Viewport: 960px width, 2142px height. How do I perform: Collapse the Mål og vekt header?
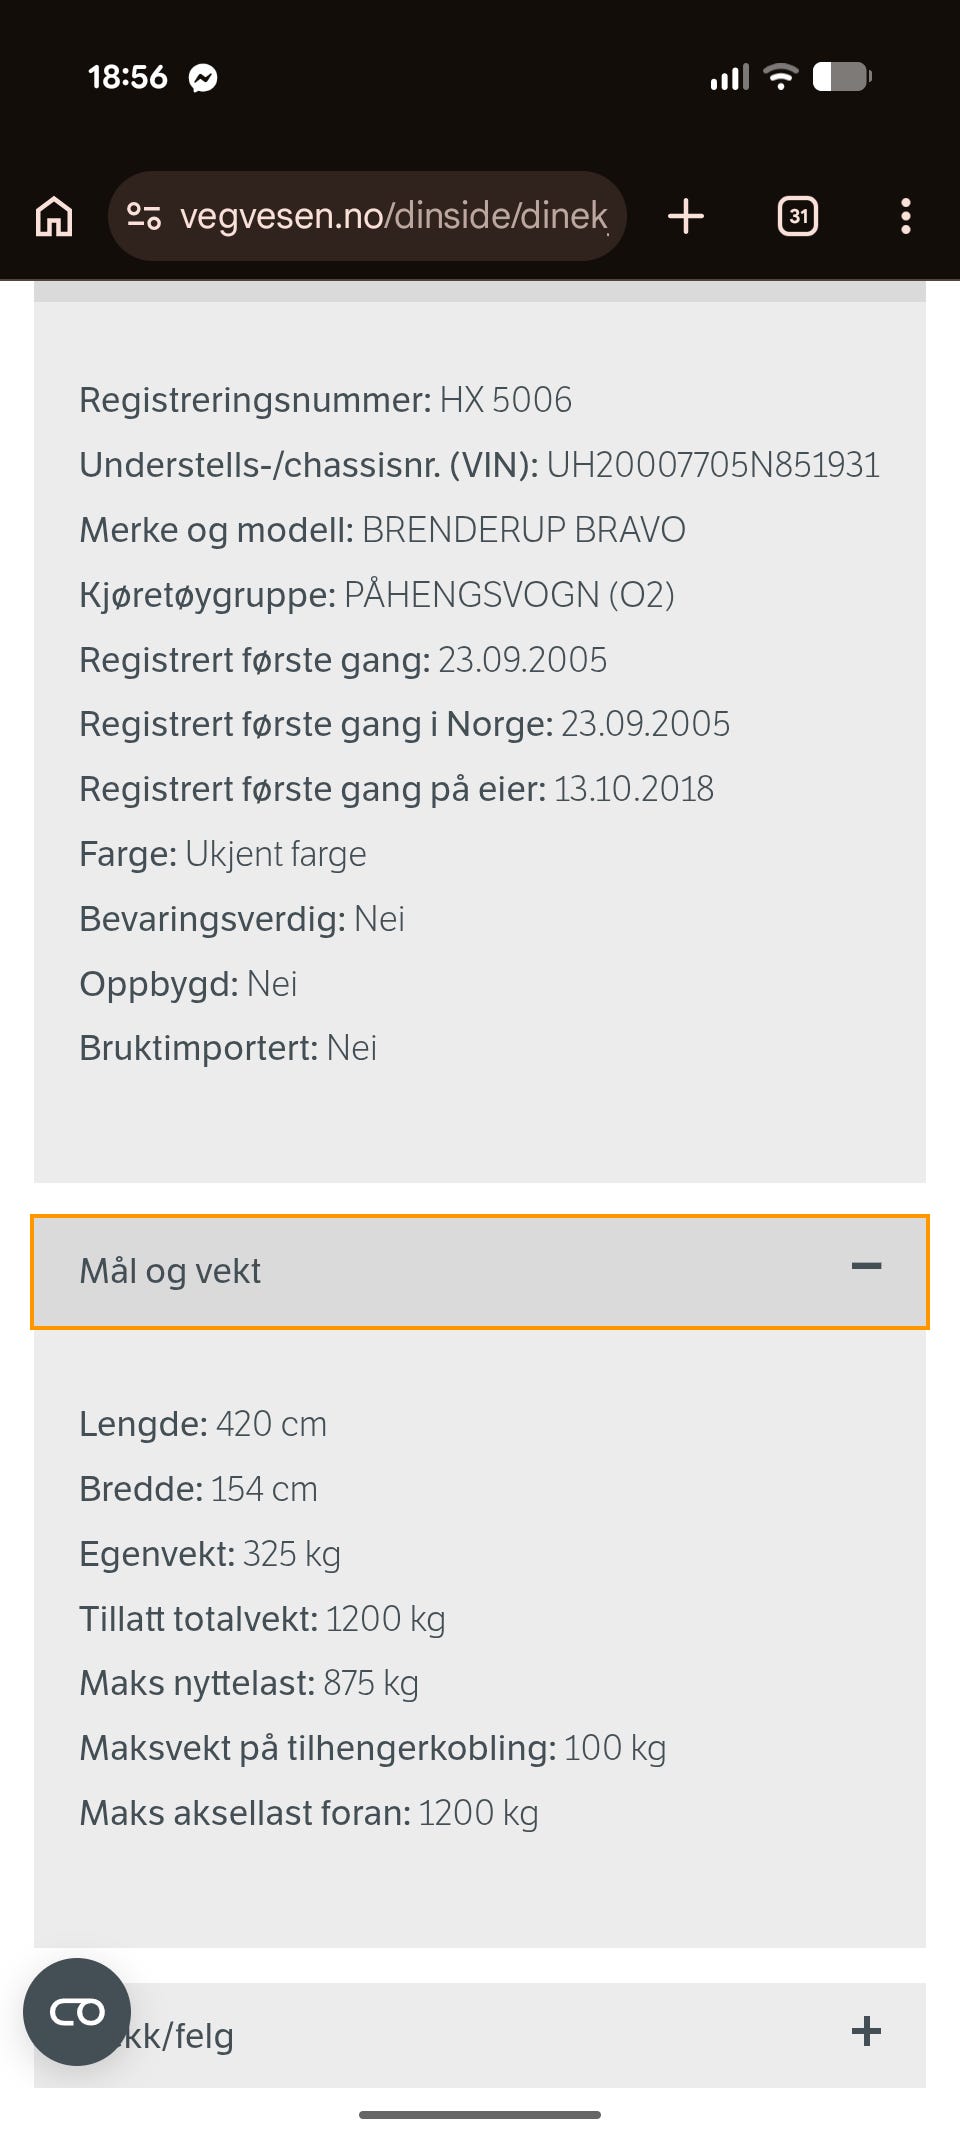pyautogui.click(x=480, y=1272)
